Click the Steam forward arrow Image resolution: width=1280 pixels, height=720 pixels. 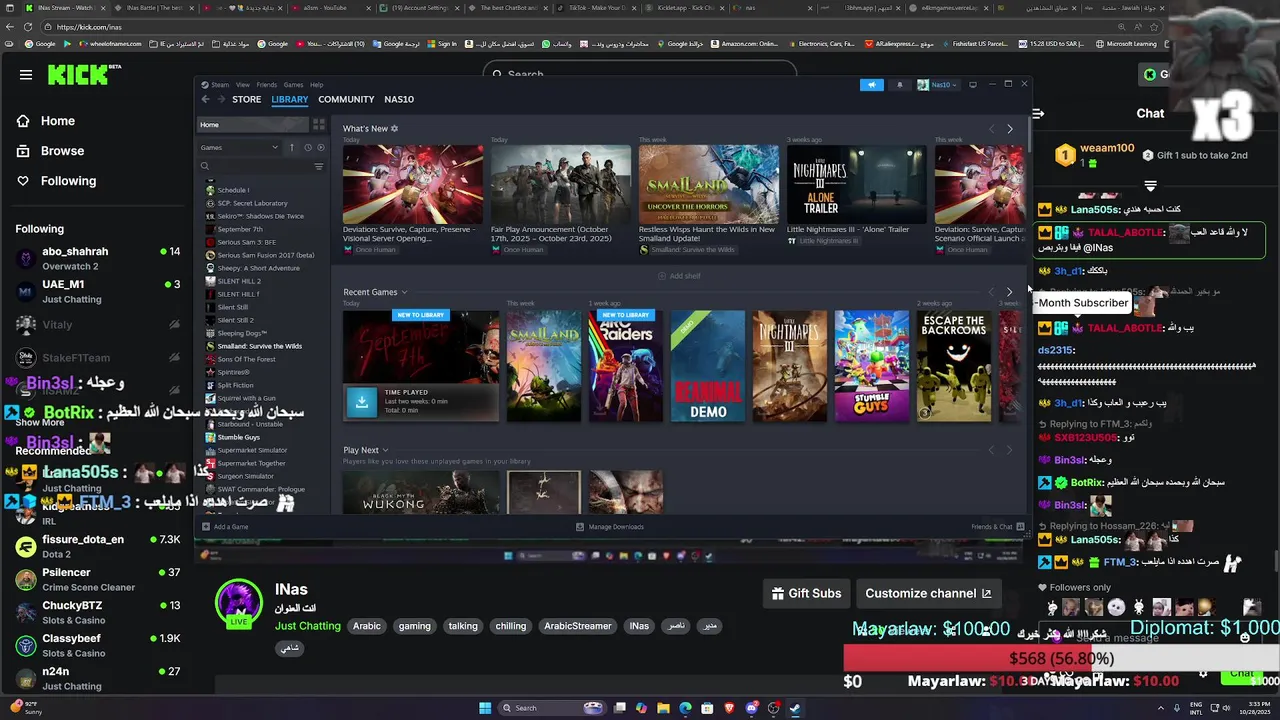coord(221,99)
